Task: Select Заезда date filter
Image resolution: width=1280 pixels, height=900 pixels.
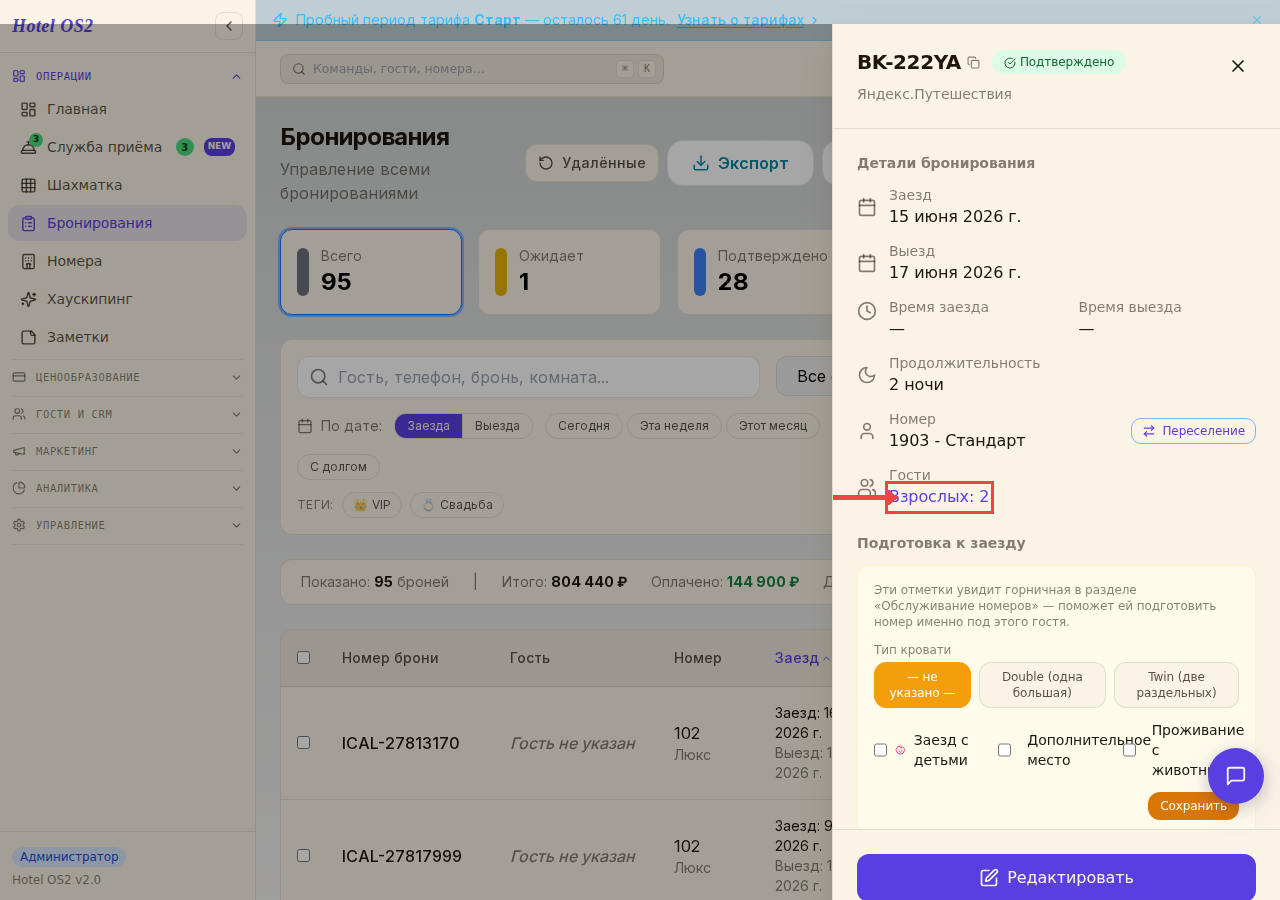Action: (x=428, y=426)
